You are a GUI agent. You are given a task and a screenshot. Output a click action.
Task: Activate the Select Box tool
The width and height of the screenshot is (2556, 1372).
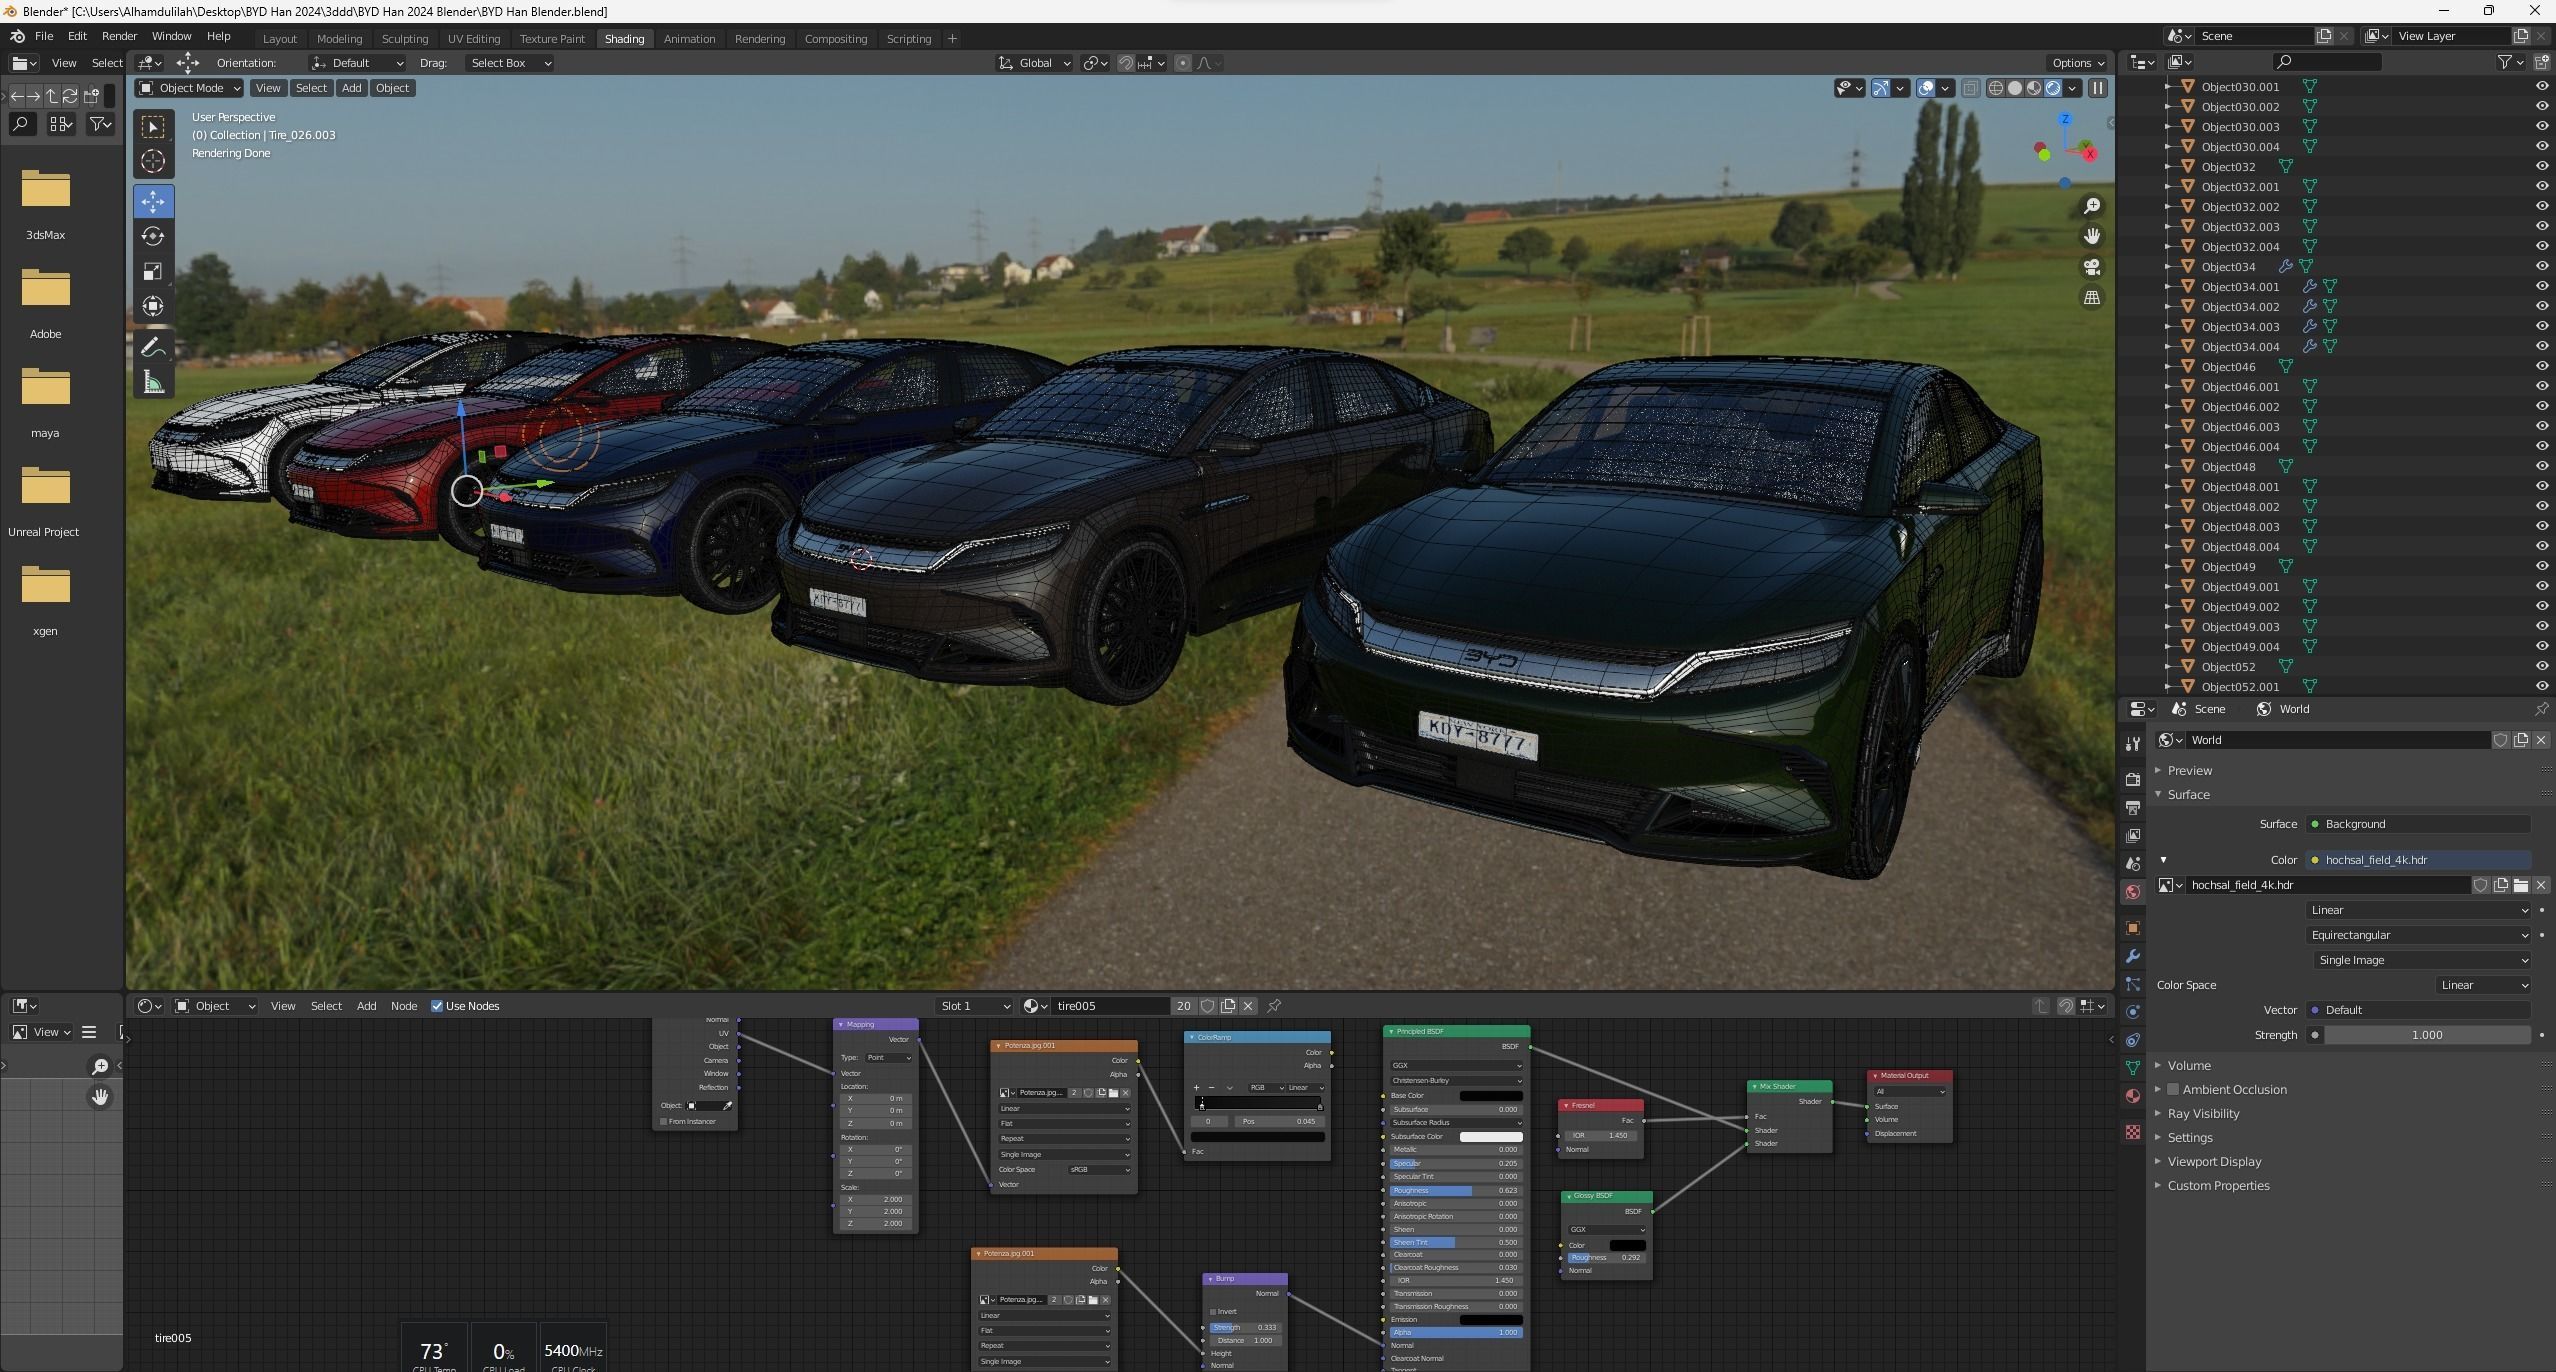coord(153,126)
